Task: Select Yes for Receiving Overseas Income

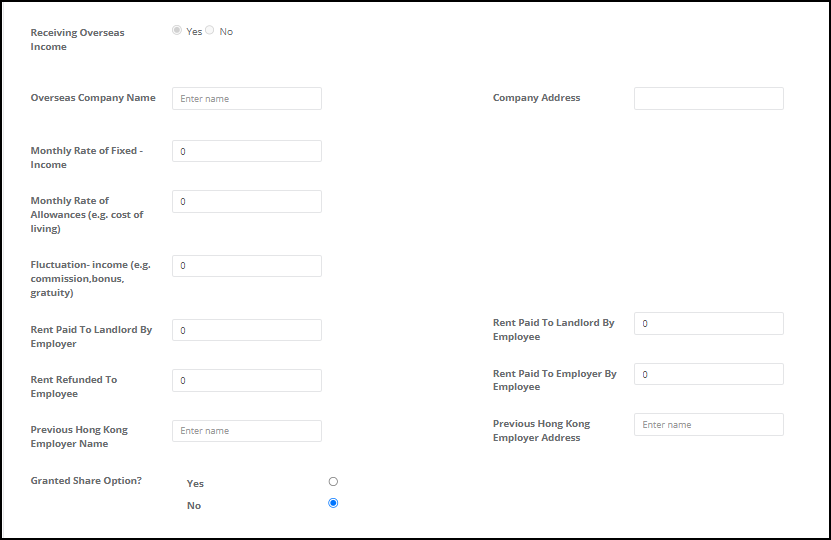Action: pos(177,30)
